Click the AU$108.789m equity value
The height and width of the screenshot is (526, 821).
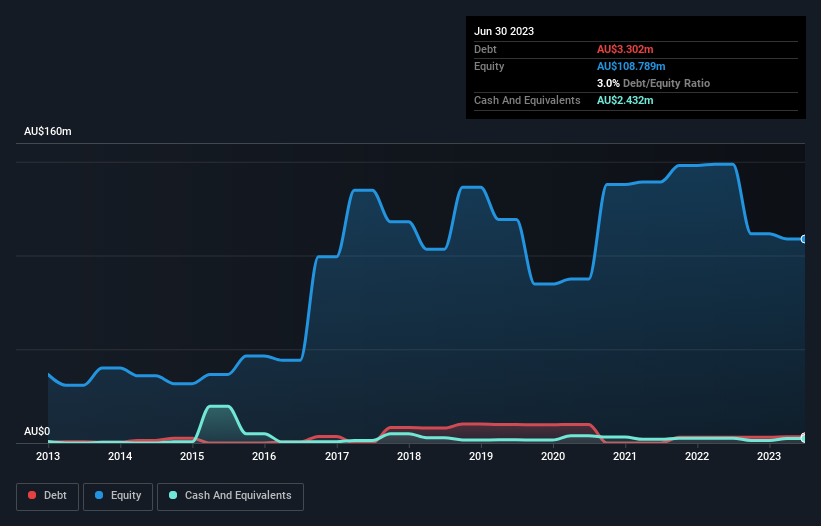[631, 66]
